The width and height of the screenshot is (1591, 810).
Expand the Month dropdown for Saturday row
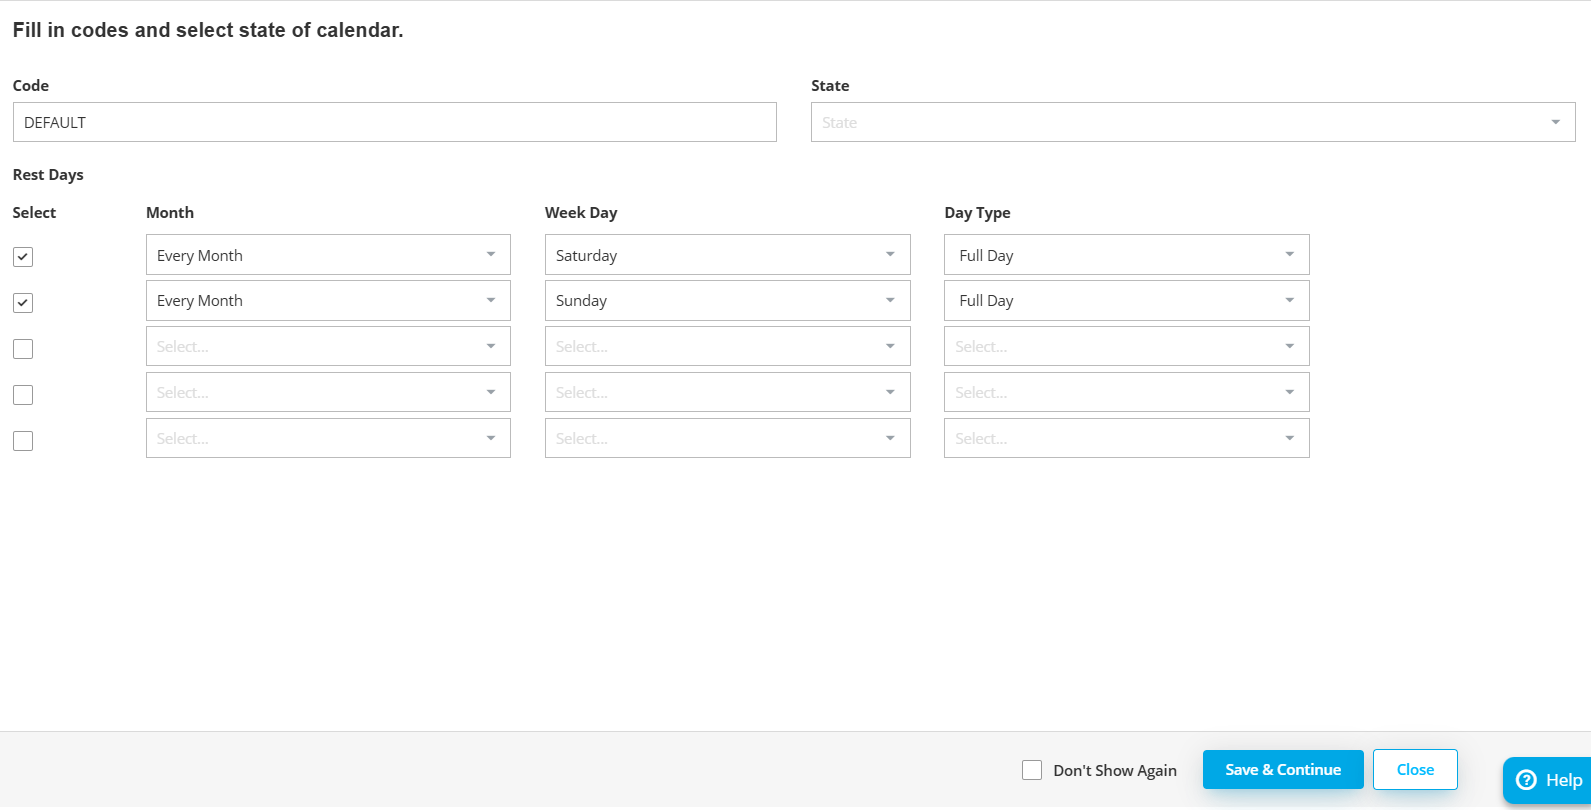tap(328, 255)
